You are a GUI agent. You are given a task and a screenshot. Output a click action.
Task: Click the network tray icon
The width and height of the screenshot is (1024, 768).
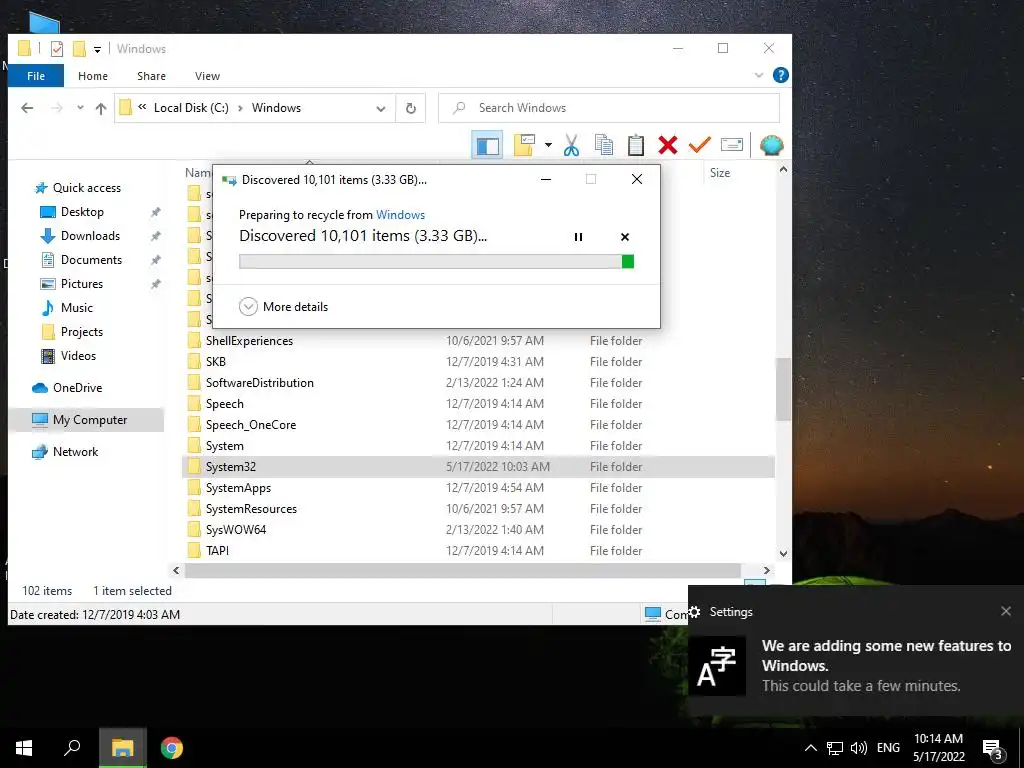coord(835,748)
